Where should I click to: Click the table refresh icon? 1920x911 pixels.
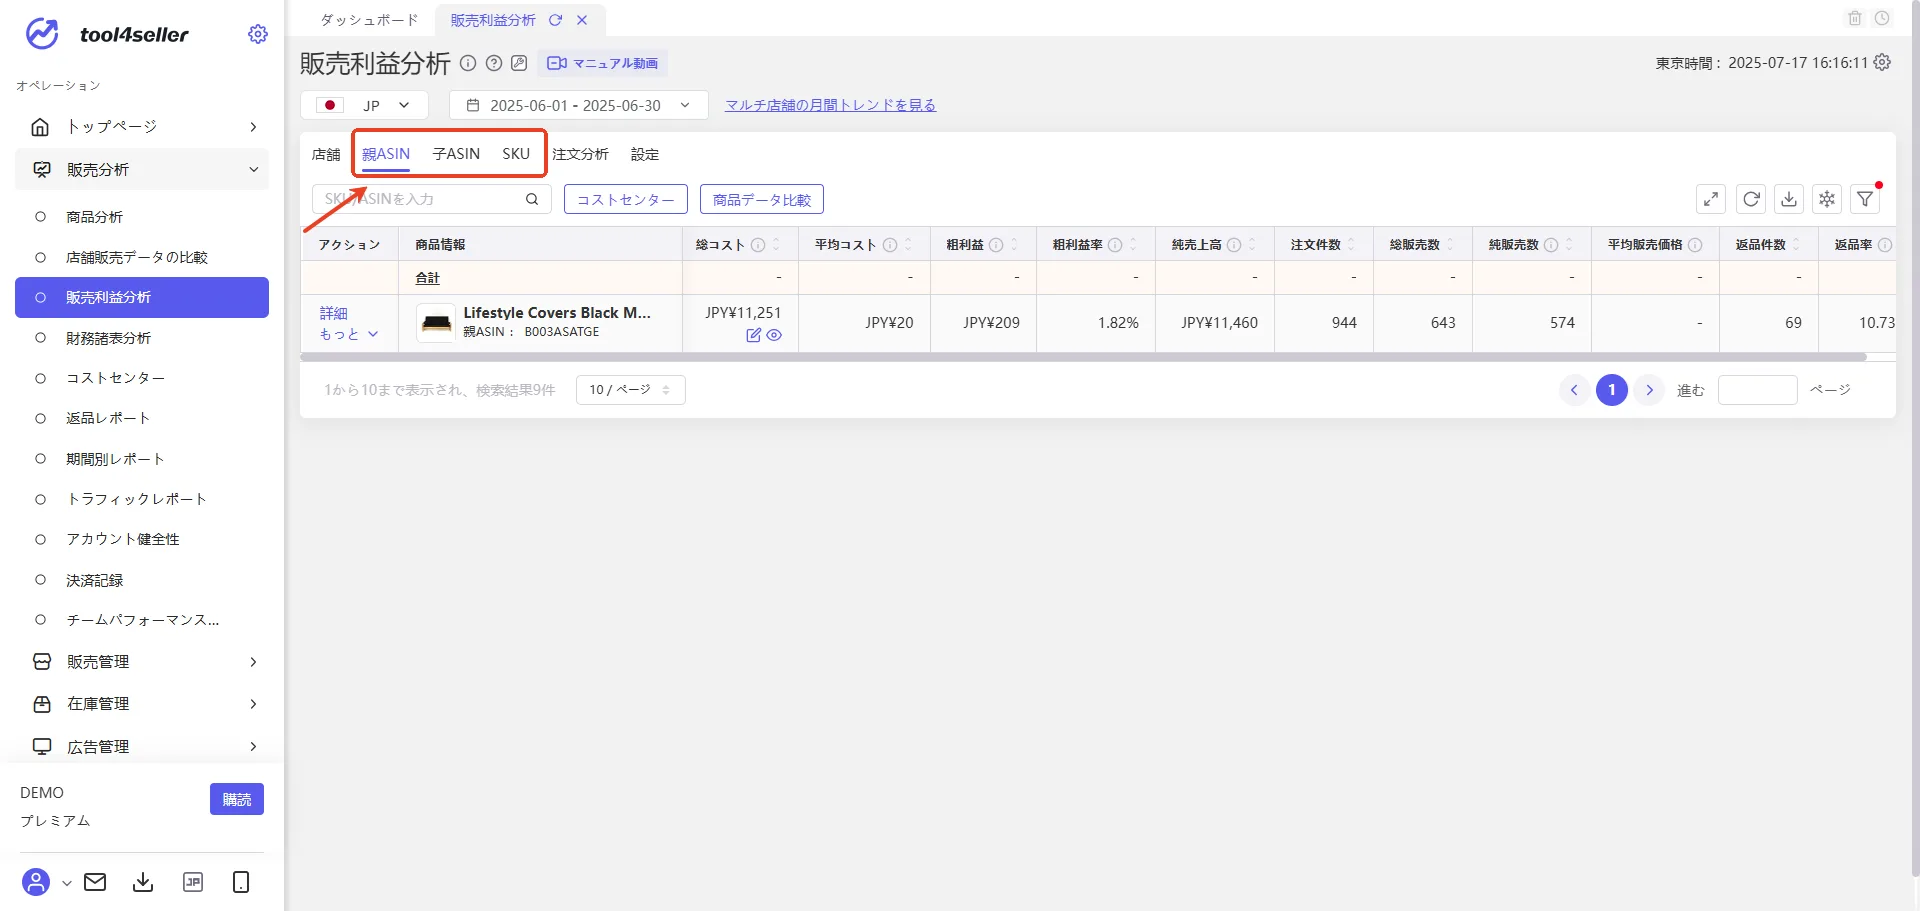coord(1751,199)
